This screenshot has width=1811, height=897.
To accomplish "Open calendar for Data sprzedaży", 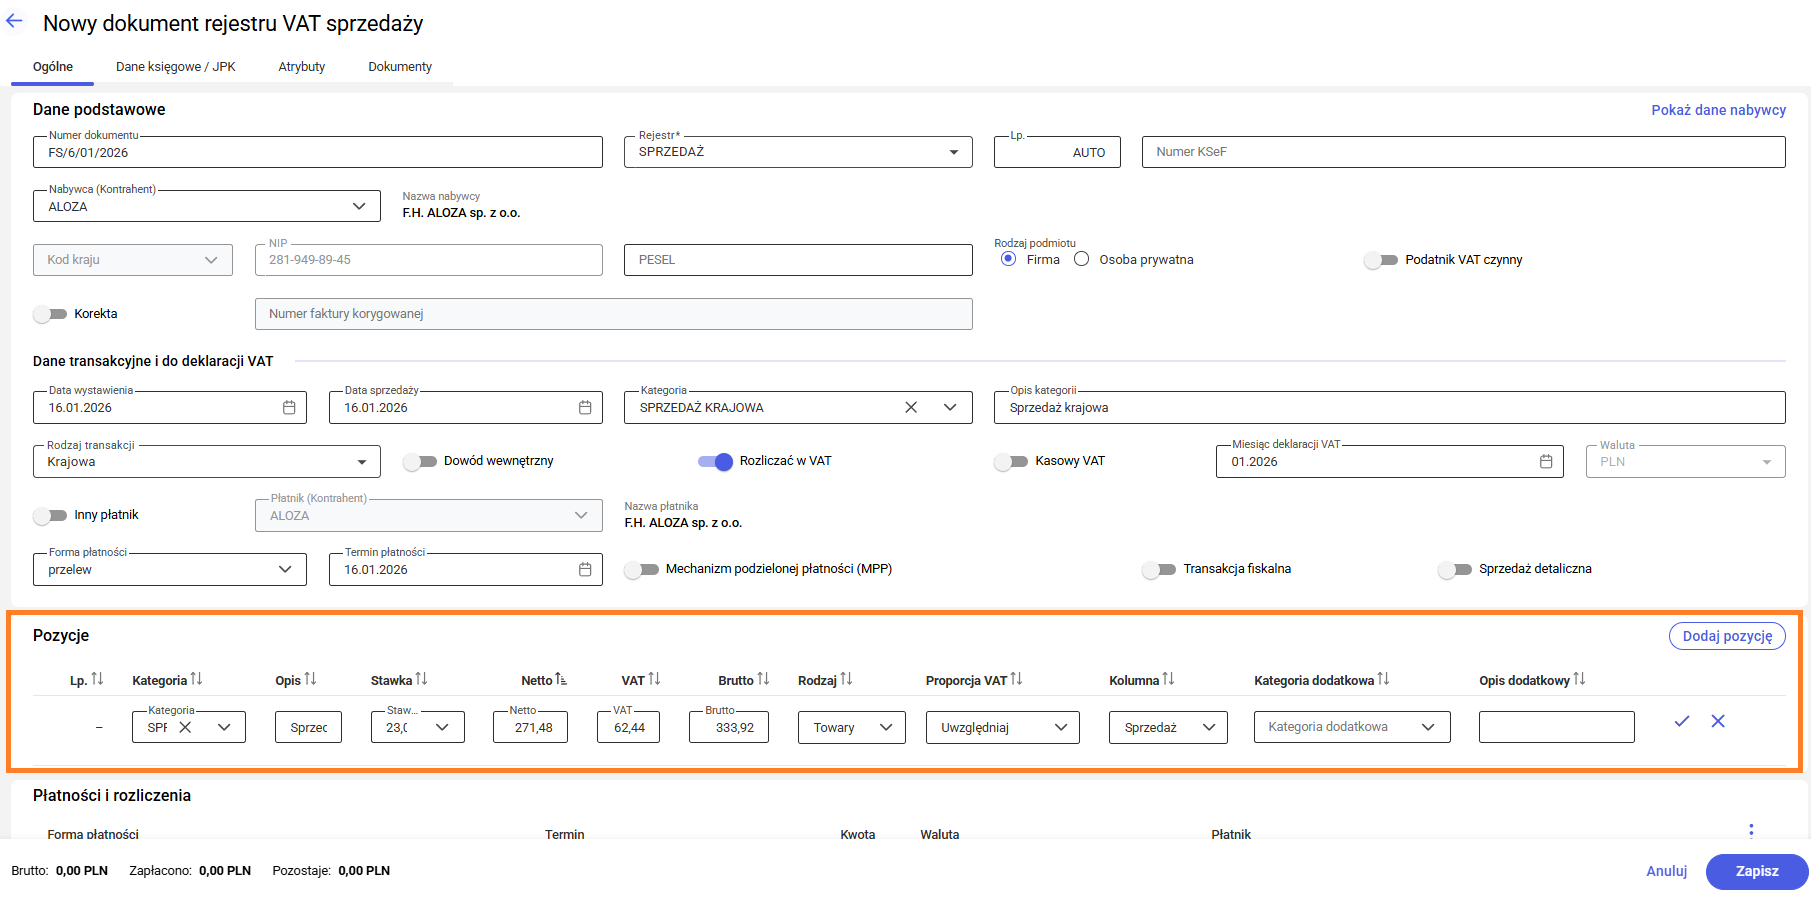I will pos(585,408).
